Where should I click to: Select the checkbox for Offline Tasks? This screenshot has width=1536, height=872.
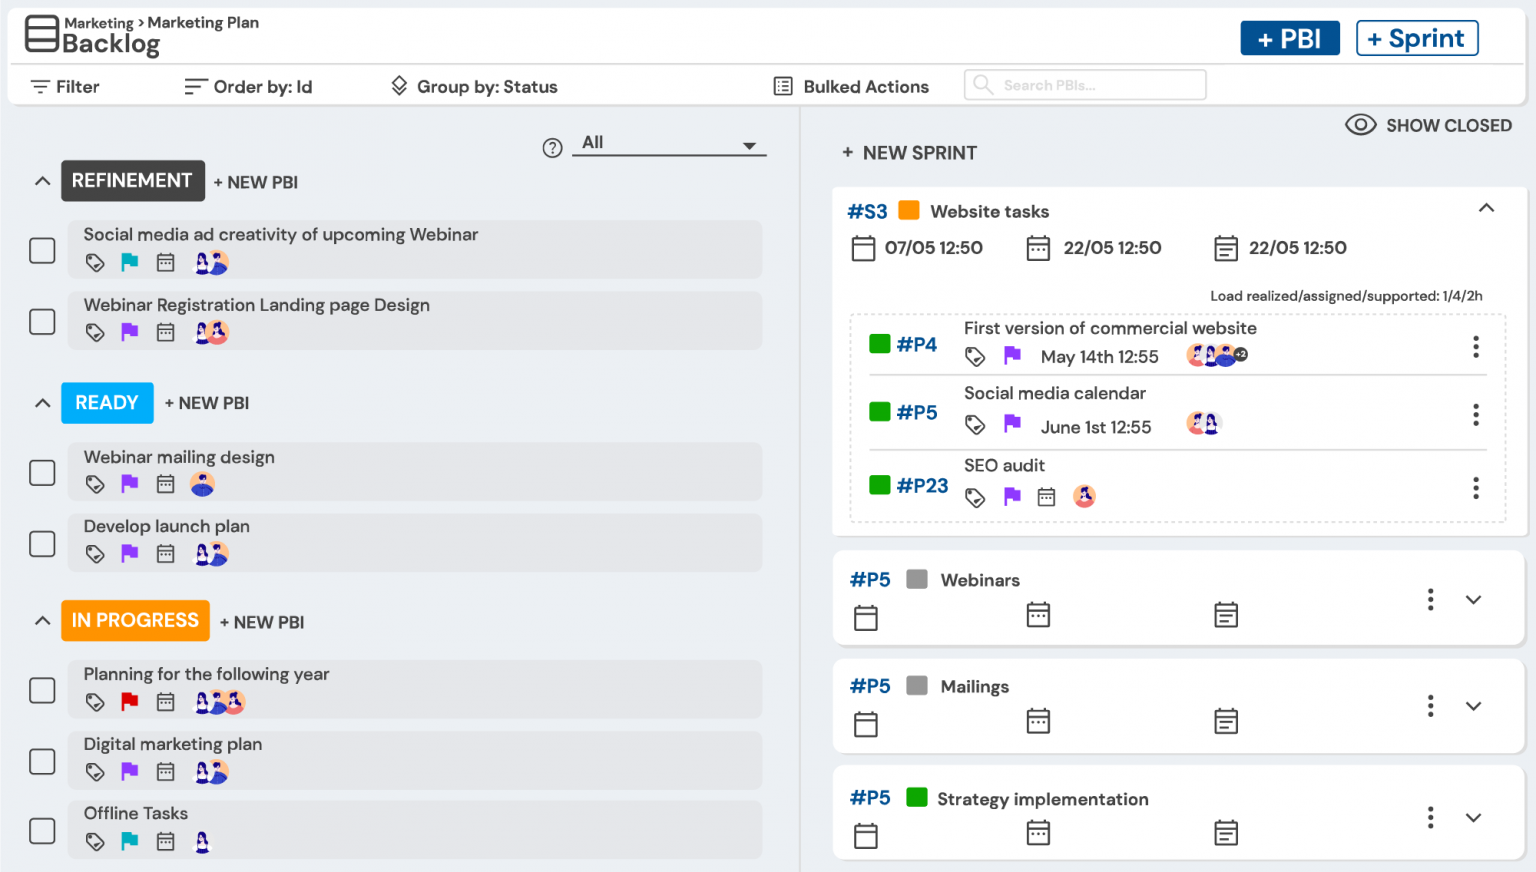click(x=42, y=831)
